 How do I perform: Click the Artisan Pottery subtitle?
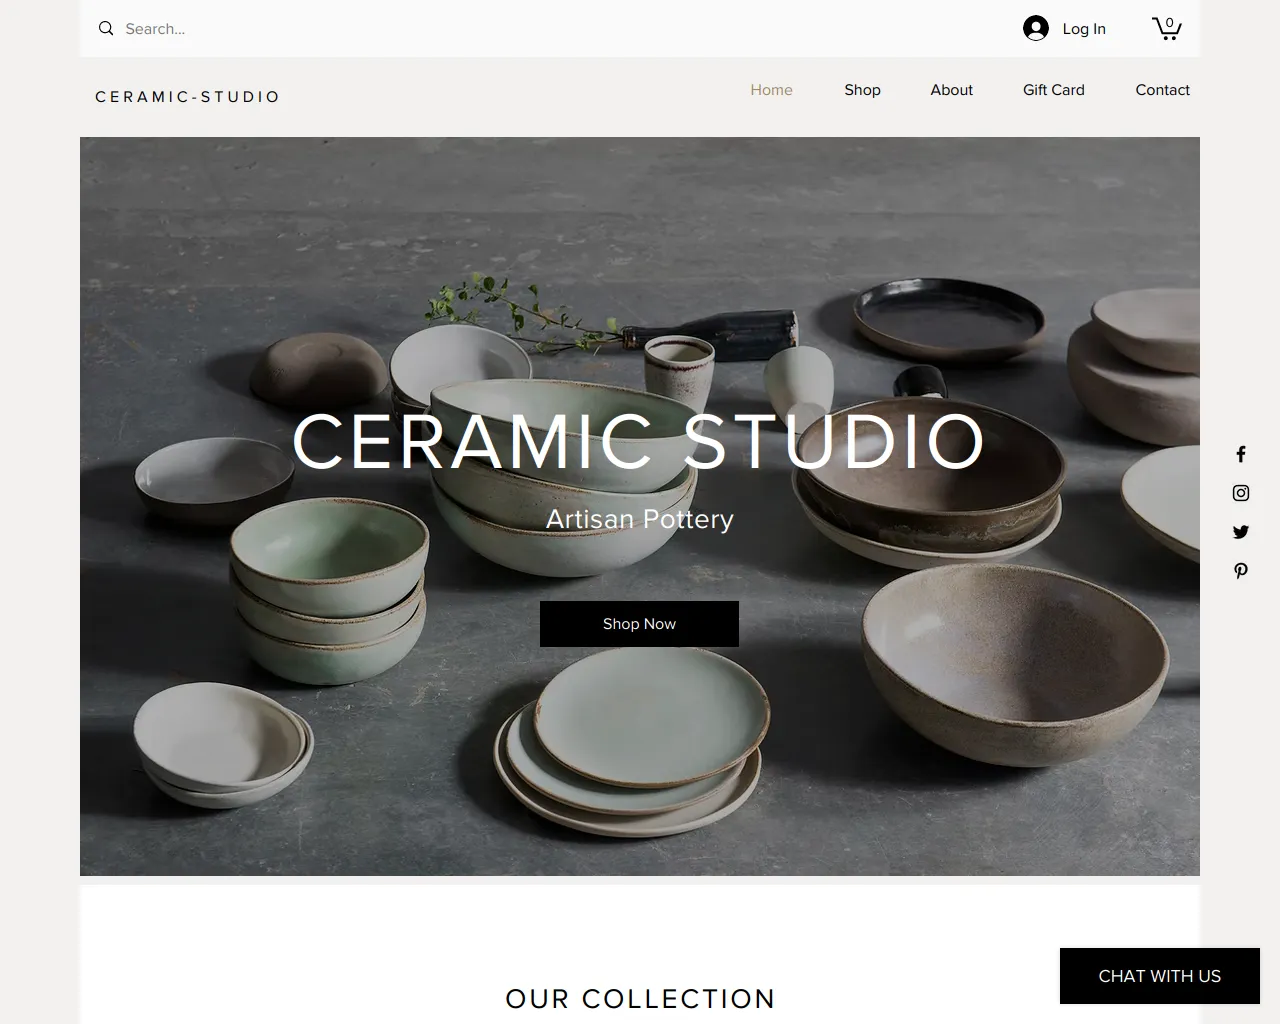(x=640, y=519)
